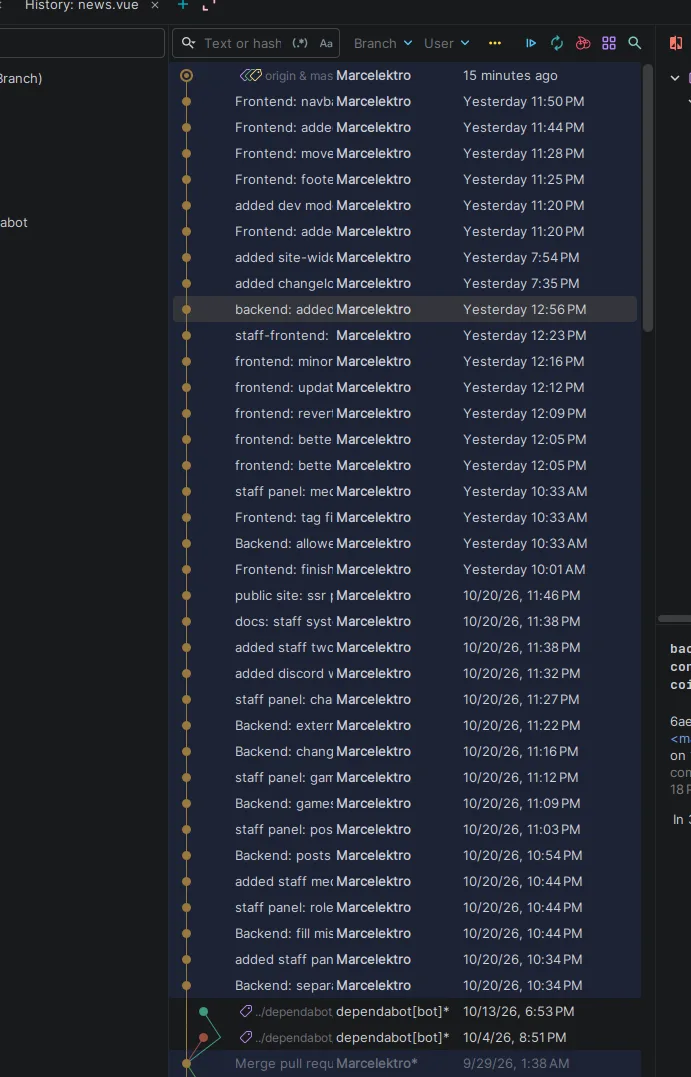Select the 'staff panel: med' commit at 10:33 AM

point(405,492)
